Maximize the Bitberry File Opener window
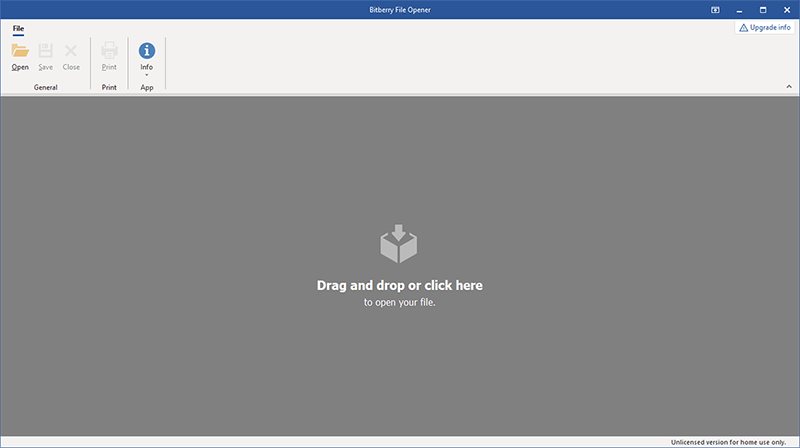800x448 pixels. (x=763, y=10)
